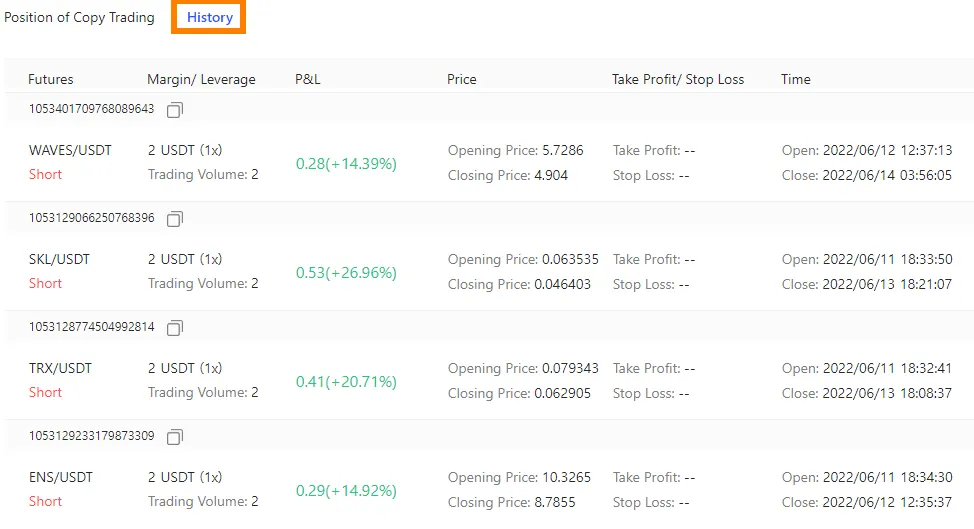974x529 pixels.
Task: Click TRX P&L value 0.41(+20.71%)
Action: (x=346, y=382)
